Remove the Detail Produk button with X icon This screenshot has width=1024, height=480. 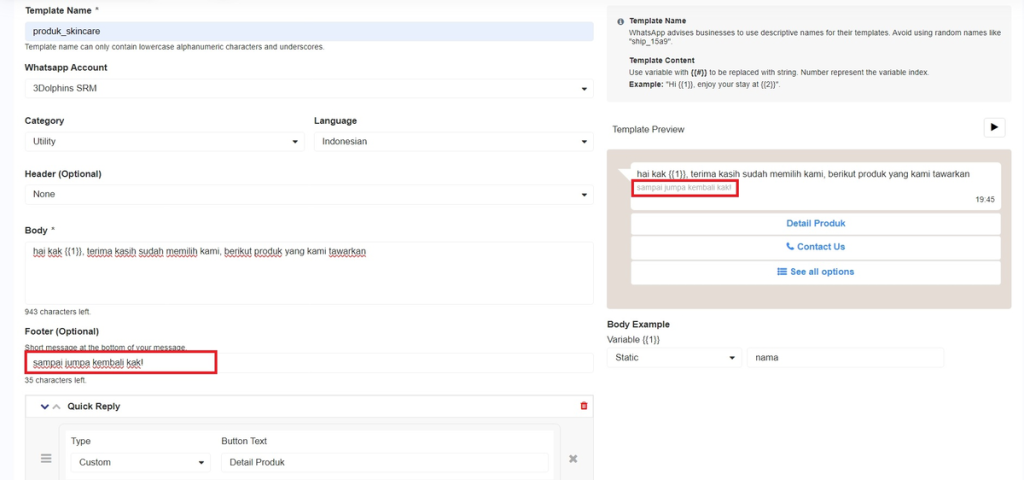pyautogui.click(x=573, y=458)
